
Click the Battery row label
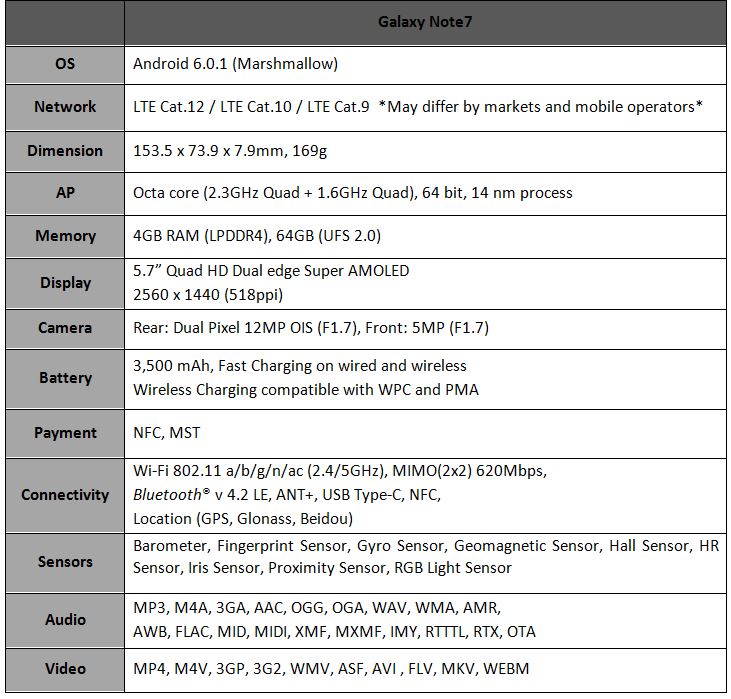[65, 378]
